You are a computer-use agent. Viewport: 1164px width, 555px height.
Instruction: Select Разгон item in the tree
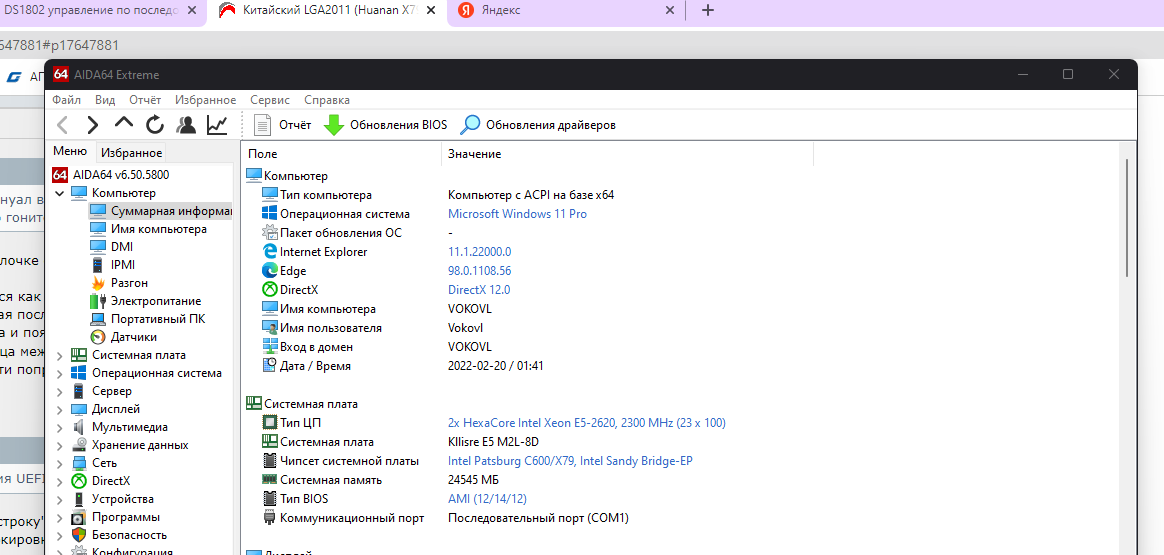point(129,283)
